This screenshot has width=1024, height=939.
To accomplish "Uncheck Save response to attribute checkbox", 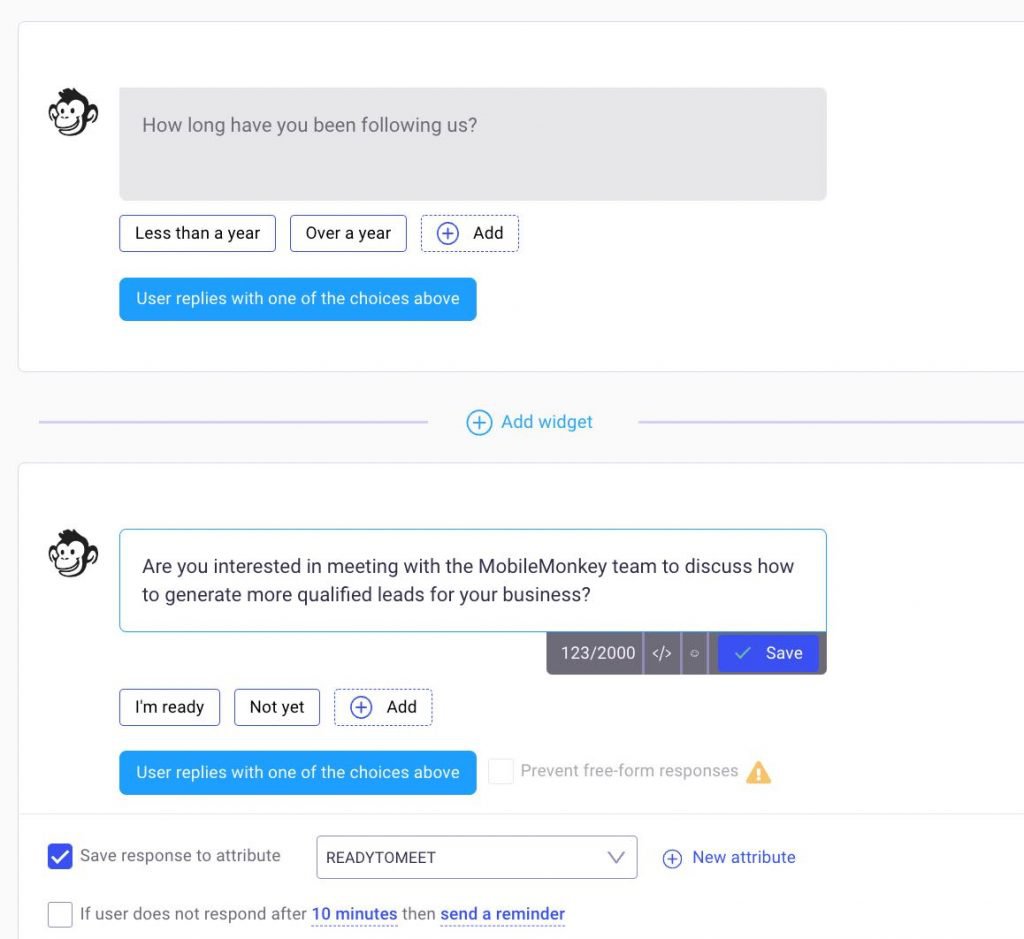I will (60, 856).
